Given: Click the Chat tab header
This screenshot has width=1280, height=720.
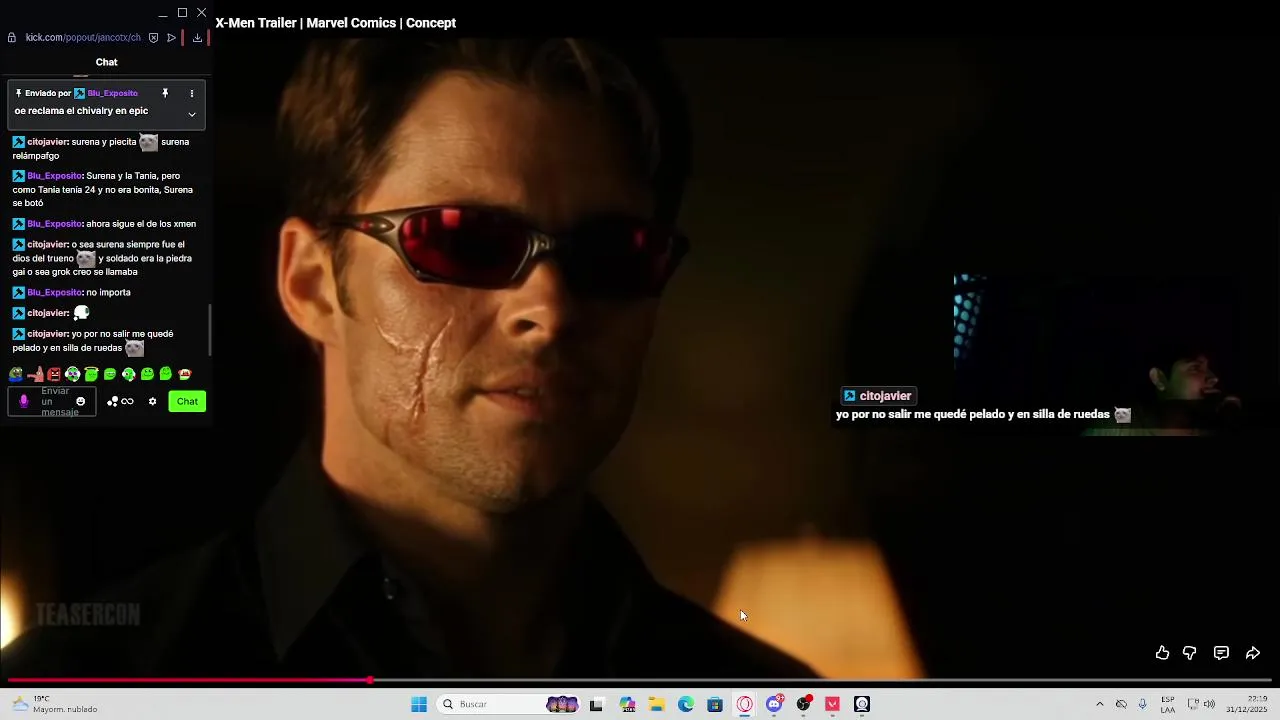Looking at the screenshot, I should coord(107,62).
